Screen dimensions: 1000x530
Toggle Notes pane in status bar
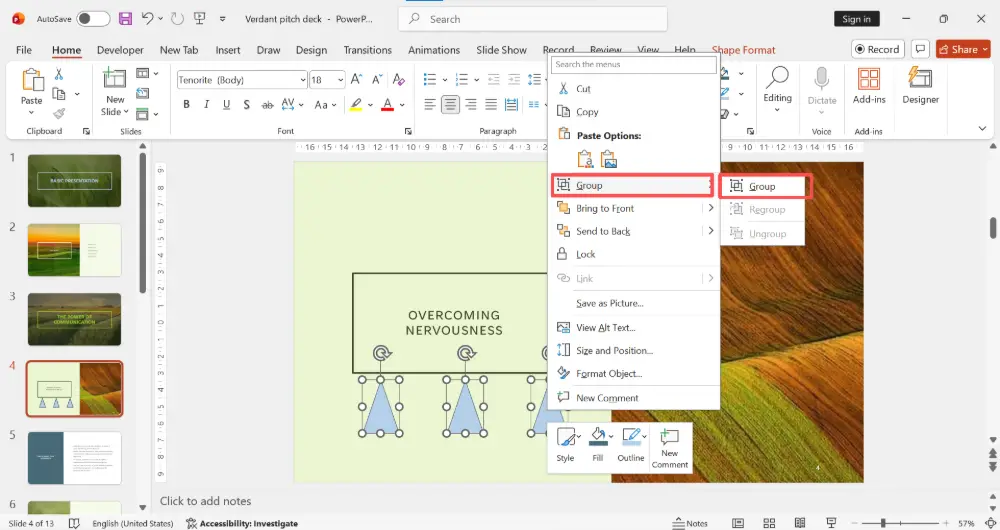(690, 523)
